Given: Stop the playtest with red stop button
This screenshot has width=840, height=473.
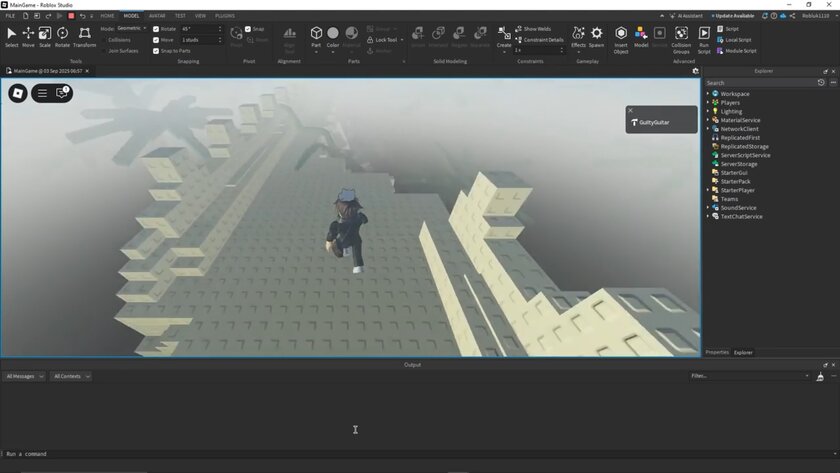Looking at the screenshot, I should (71, 16).
